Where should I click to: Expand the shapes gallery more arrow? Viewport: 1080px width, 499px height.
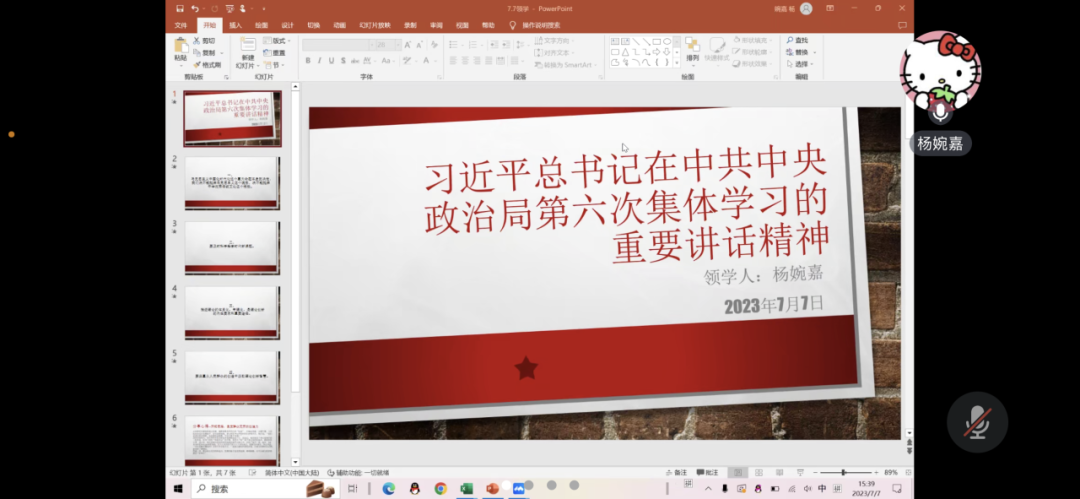[676, 63]
